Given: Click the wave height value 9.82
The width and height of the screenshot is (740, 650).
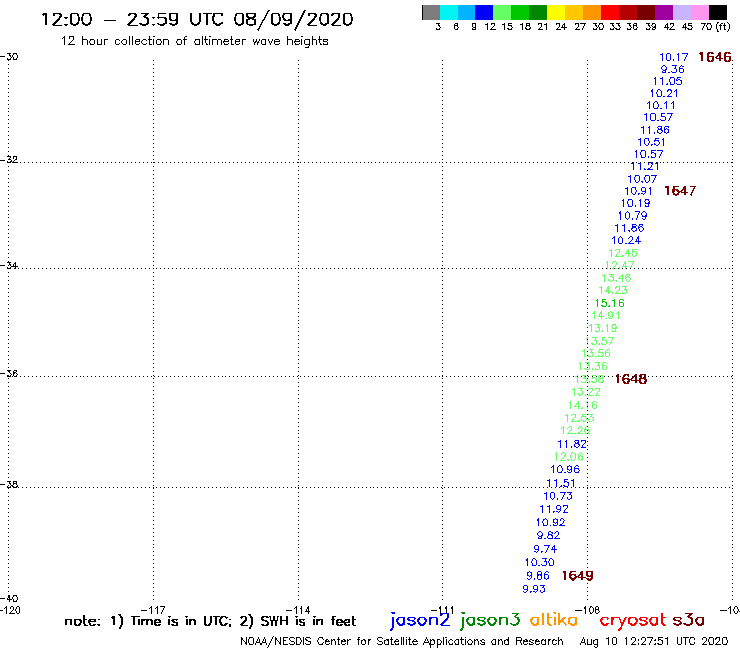Looking at the screenshot, I should [548, 536].
